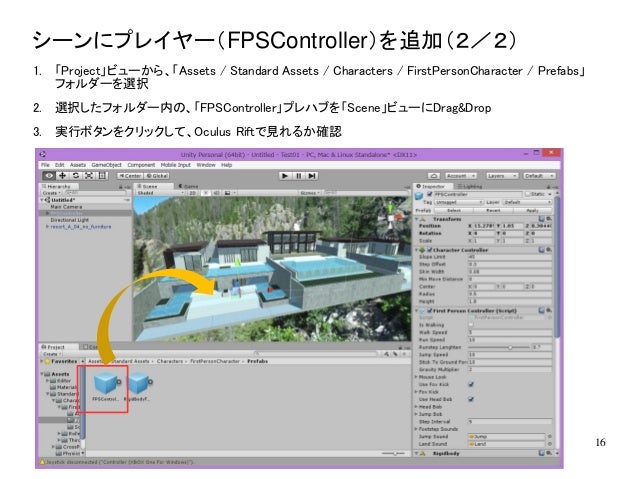Open Transform component gear menu
Viewport: 638px width, 479px height.
point(549,219)
